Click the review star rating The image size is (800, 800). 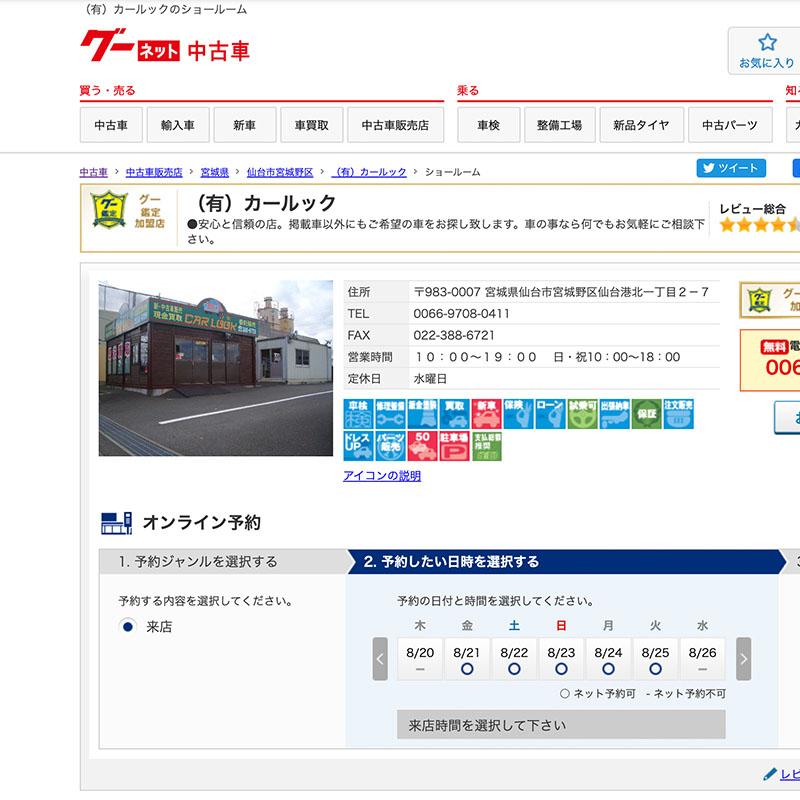click(x=759, y=224)
